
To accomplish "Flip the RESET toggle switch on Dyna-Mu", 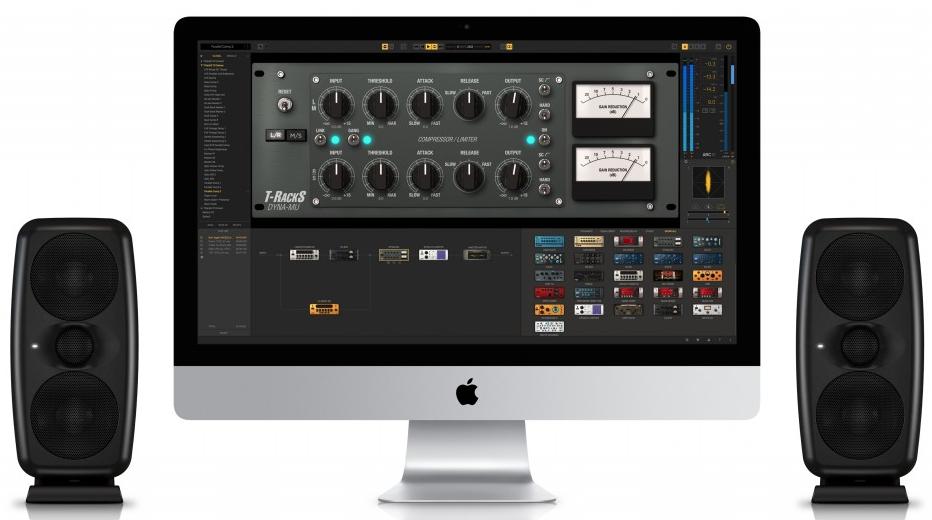I will pos(285,105).
